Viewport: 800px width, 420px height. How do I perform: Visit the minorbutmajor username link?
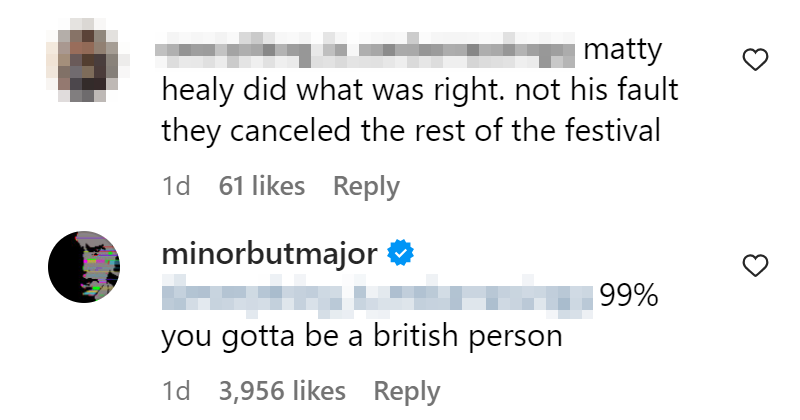(269, 254)
